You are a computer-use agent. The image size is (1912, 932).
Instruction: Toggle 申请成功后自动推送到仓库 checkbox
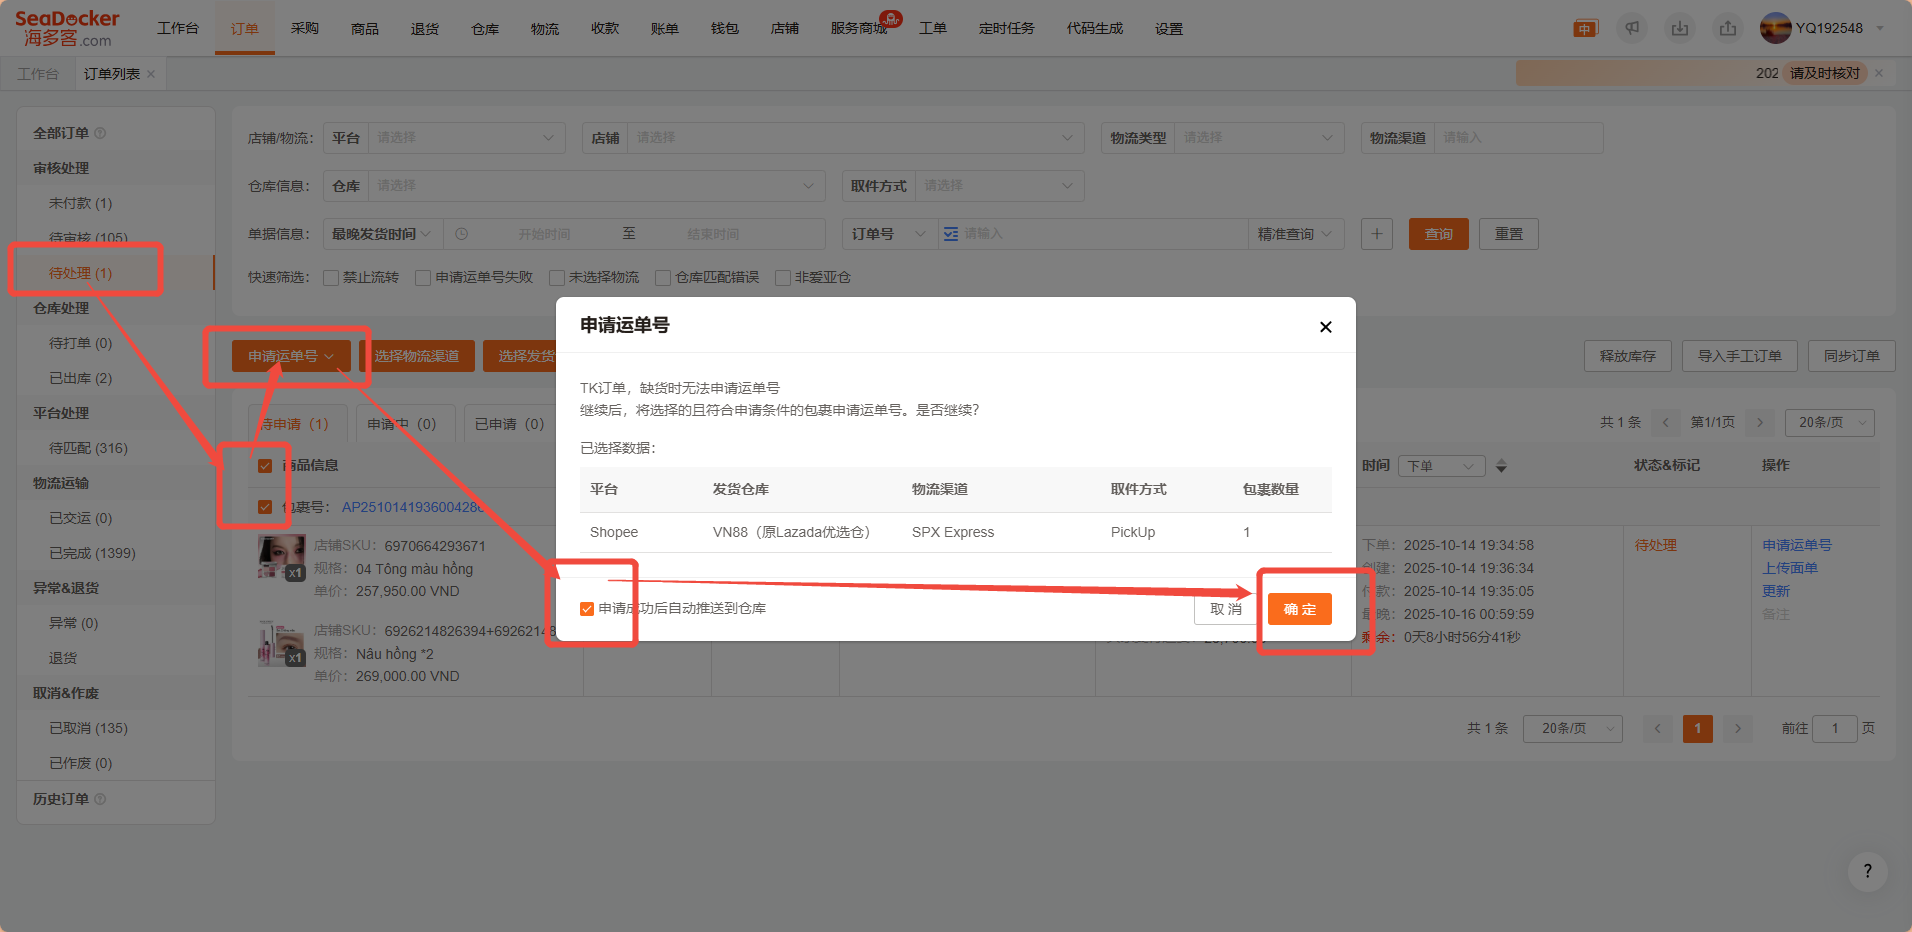(x=587, y=609)
